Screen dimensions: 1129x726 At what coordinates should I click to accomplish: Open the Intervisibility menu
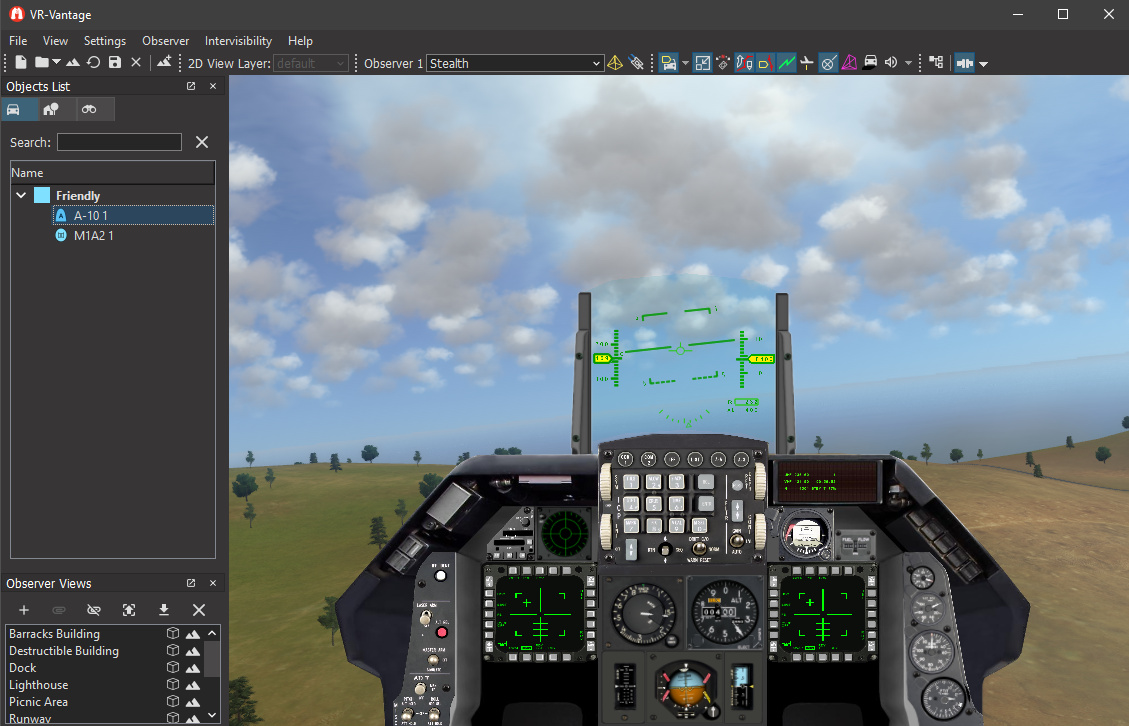pos(238,41)
